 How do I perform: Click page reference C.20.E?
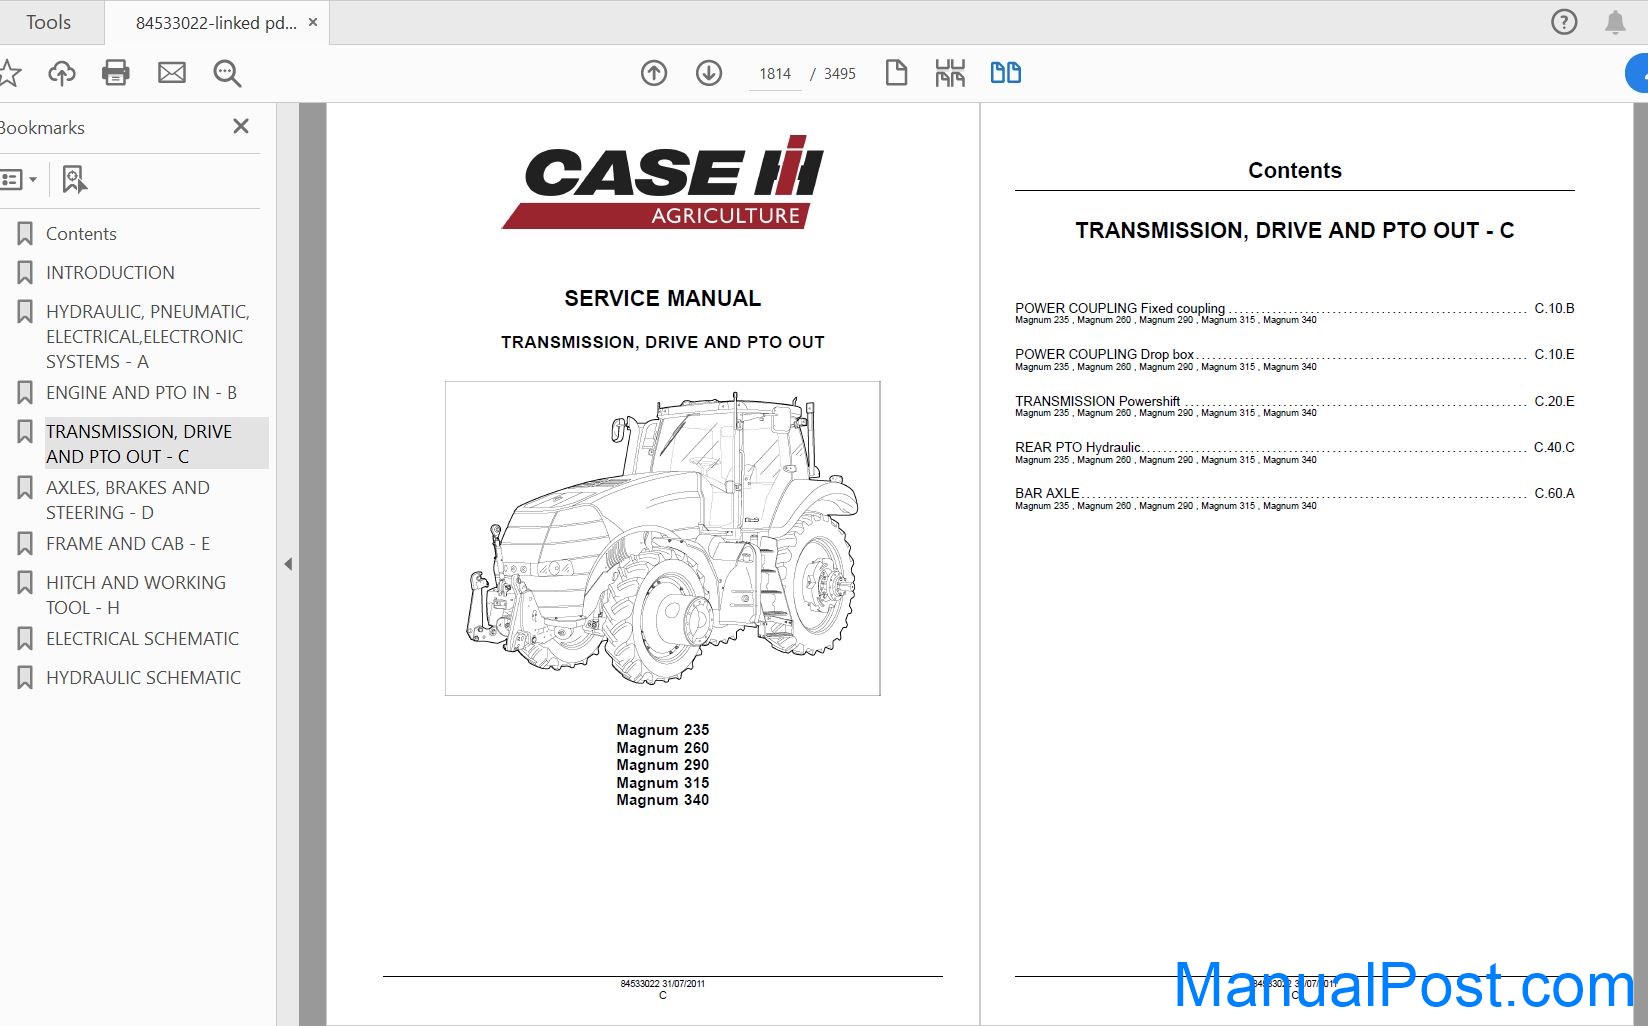click(1554, 401)
